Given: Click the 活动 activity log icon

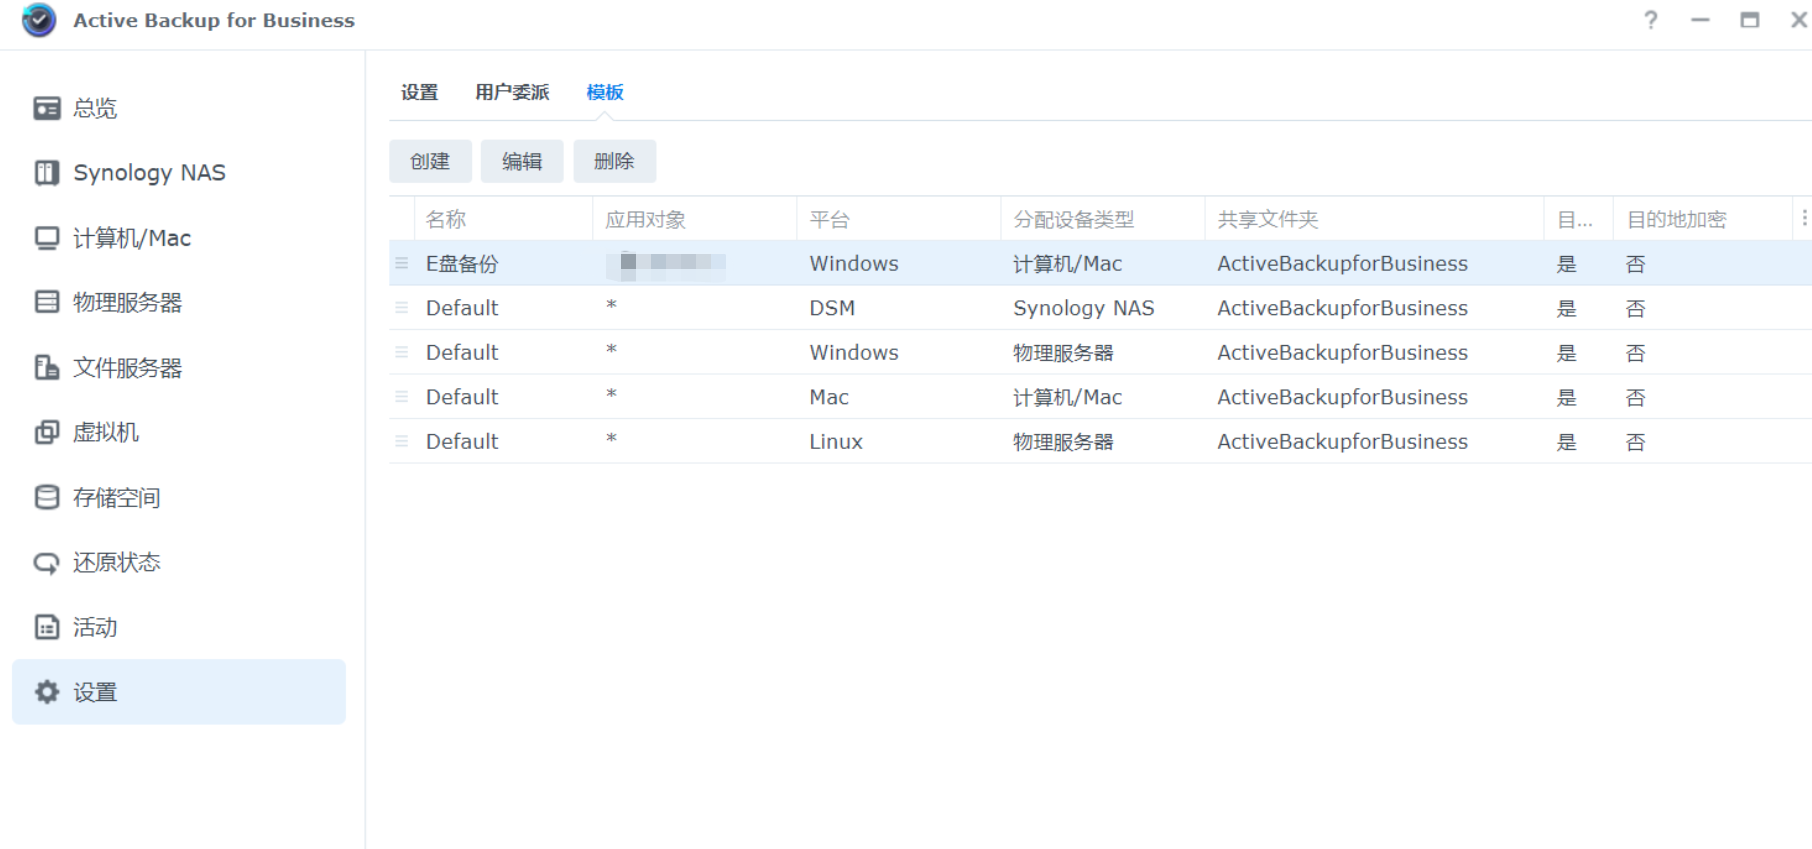Looking at the screenshot, I should pos(47,627).
